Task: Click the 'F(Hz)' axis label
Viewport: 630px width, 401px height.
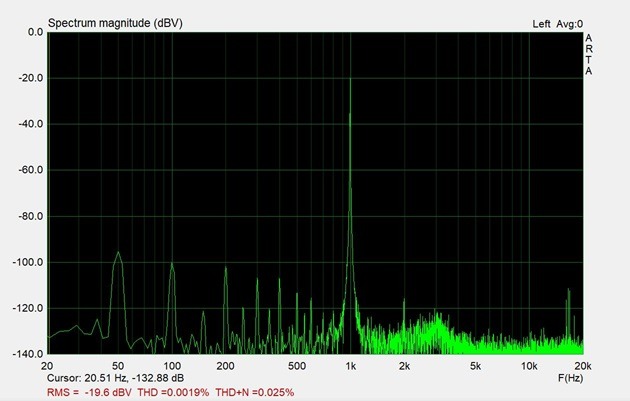Action: coord(570,378)
